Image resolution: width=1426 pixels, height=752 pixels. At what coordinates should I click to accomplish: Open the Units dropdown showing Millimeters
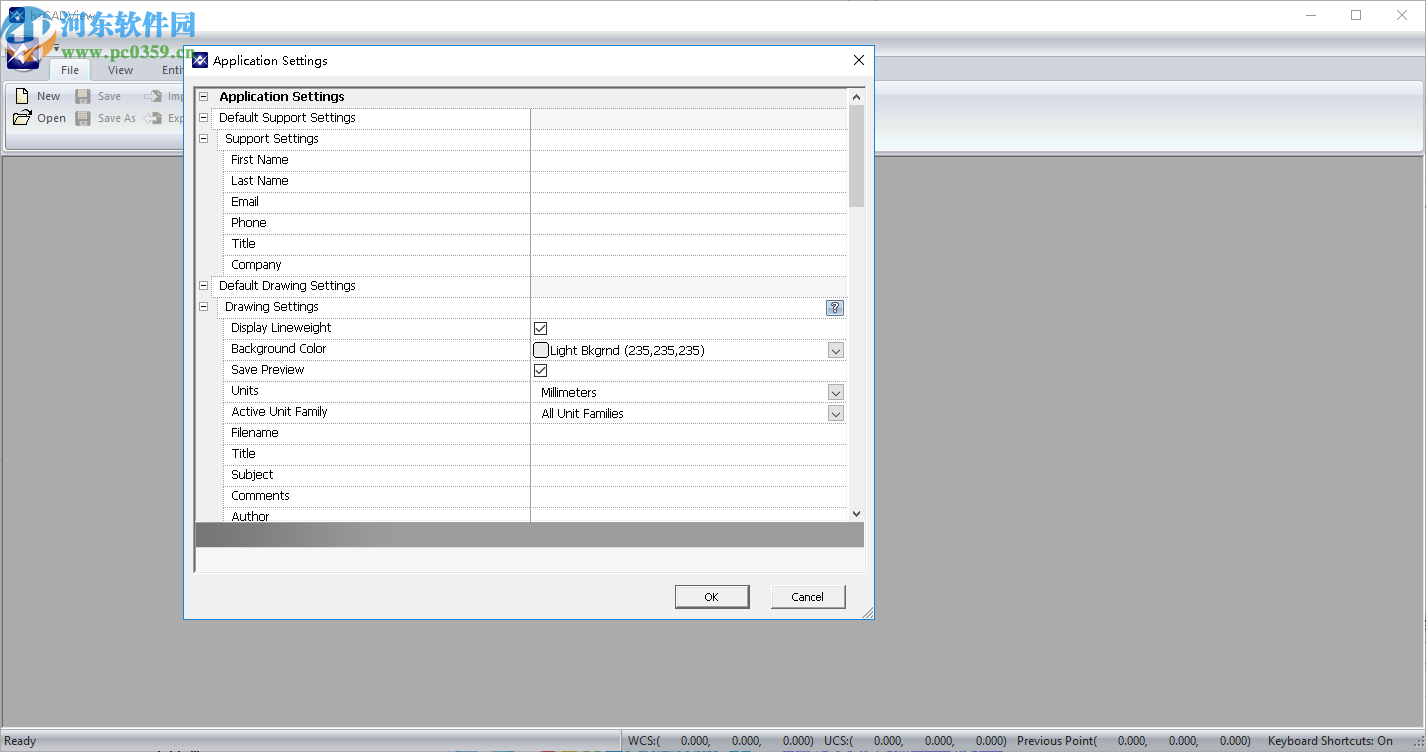pyautogui.click(x=836, y=392)
